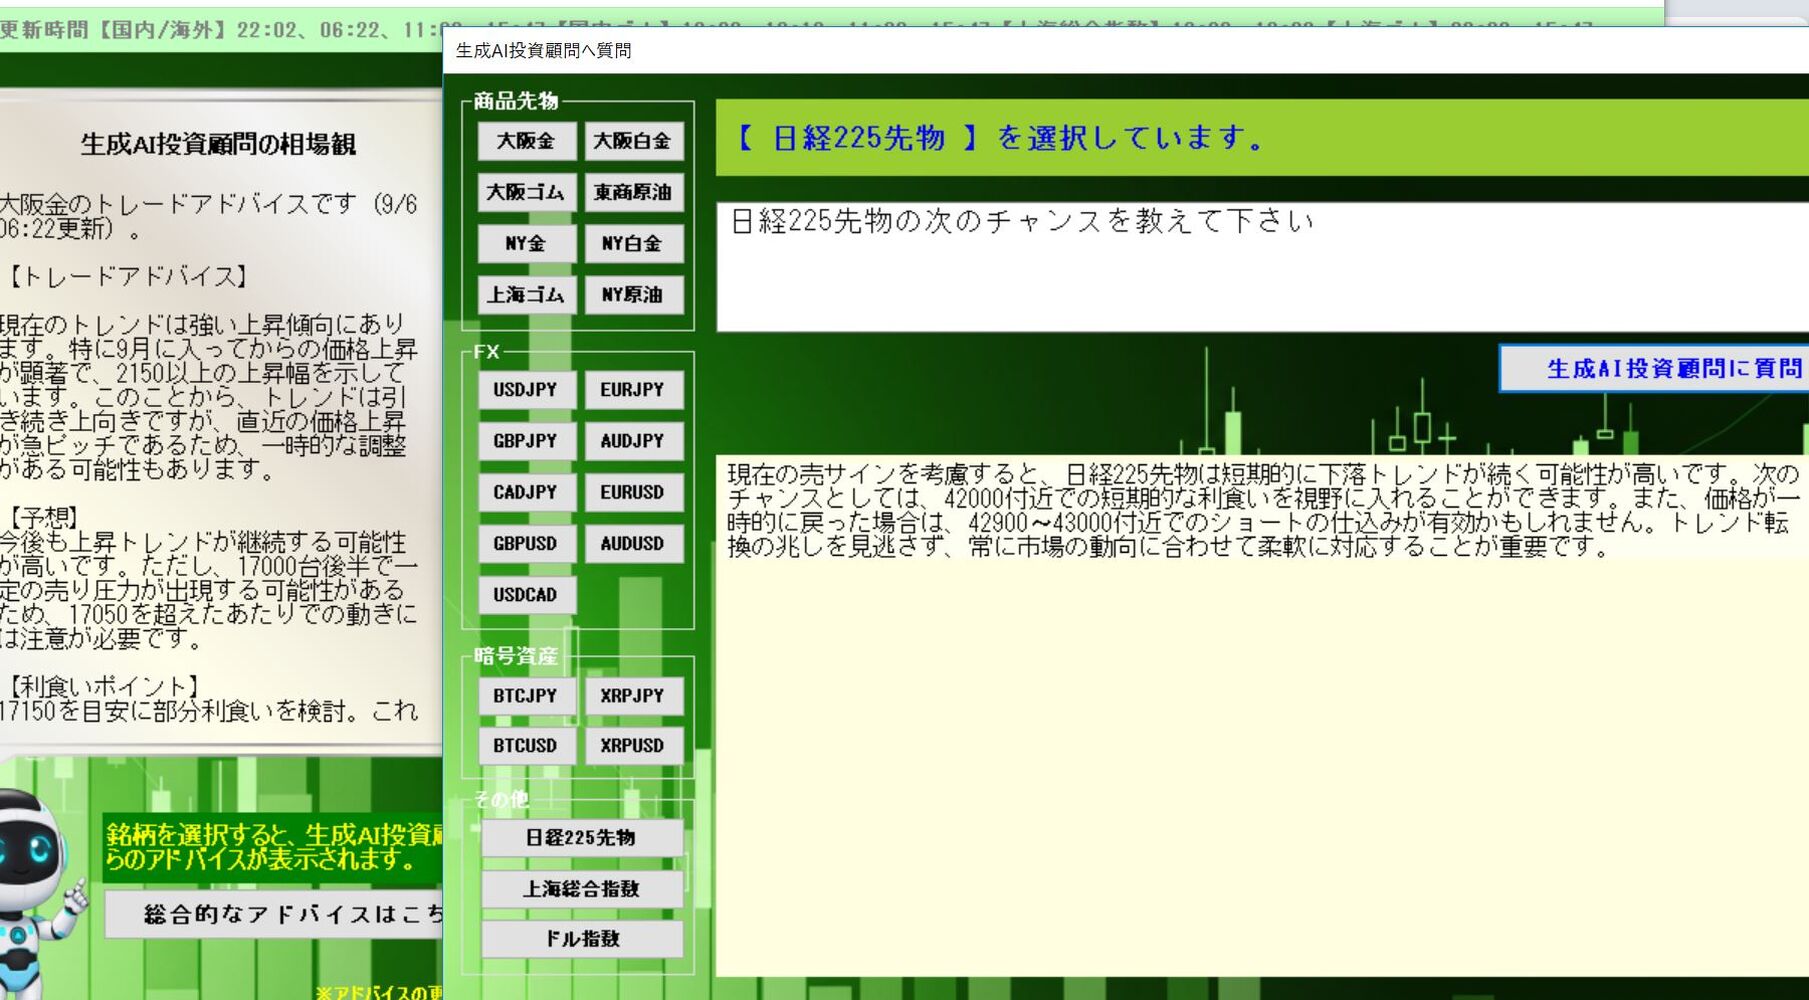Choose the AUDUSD pair button
The height and width of the screenshot is (1000, 1809).
coord(633,544)
